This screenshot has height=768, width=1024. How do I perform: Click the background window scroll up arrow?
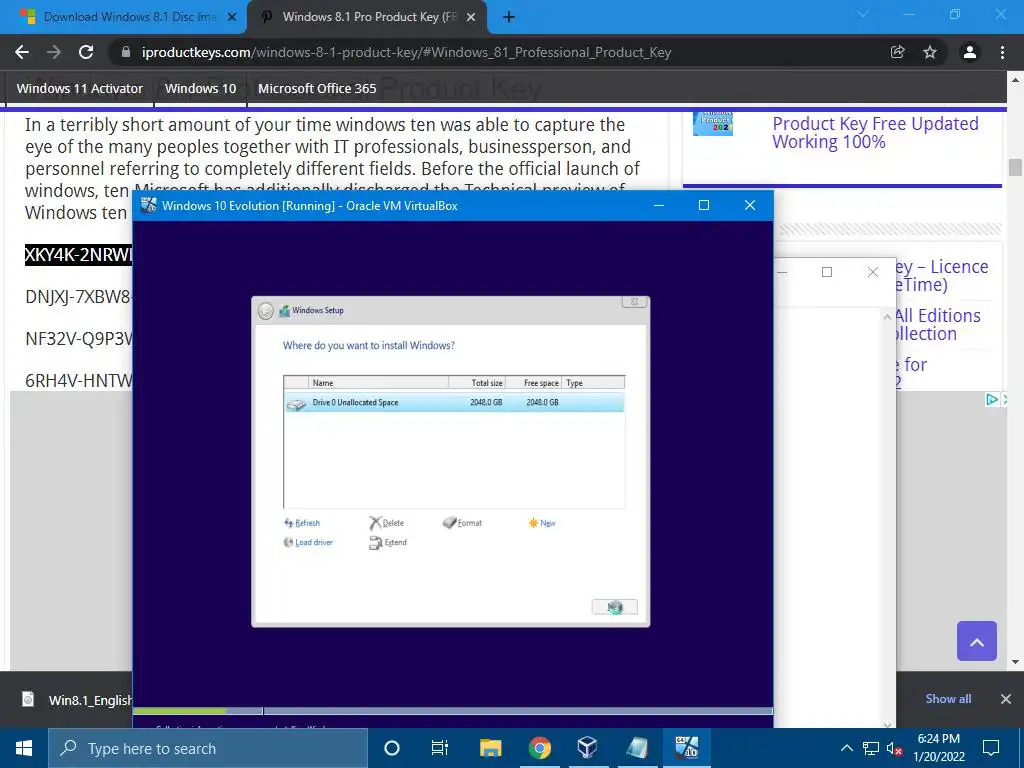(x=887, y=317)
